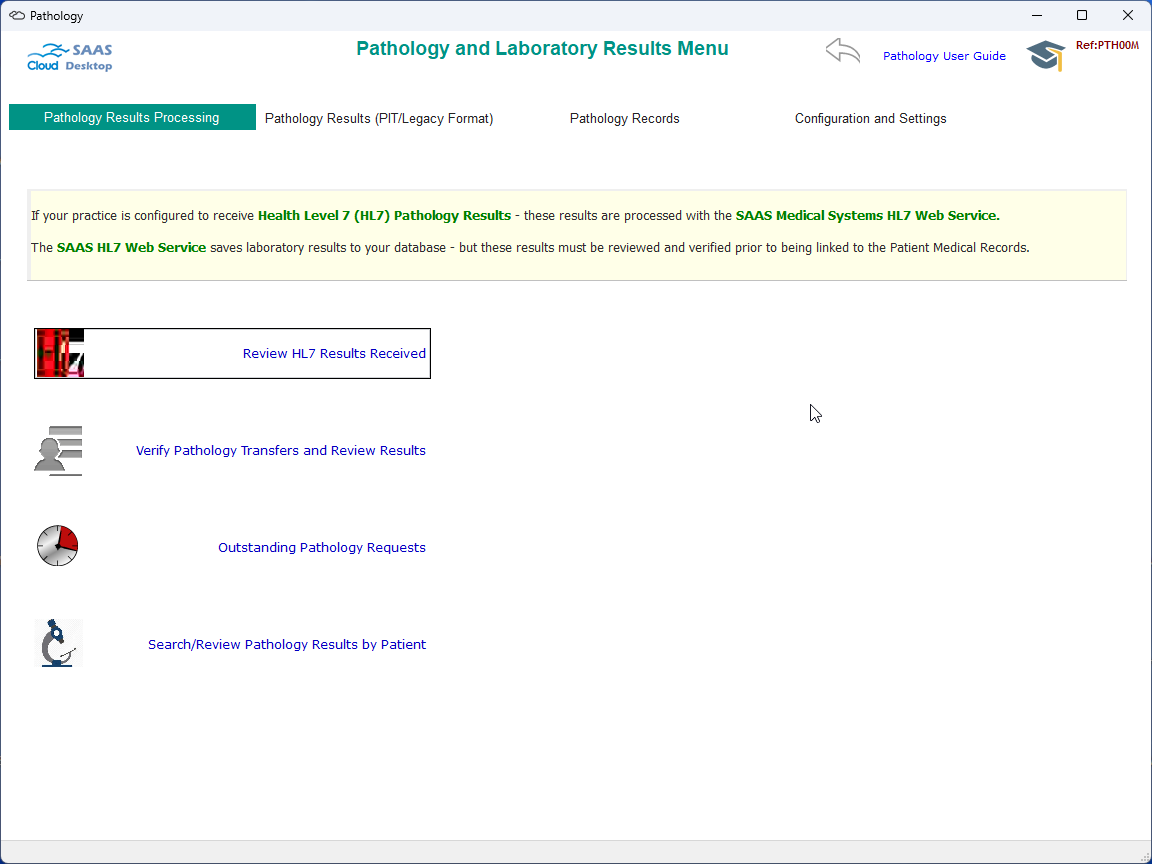
Task: Open the Configuration and Settings tab
Action: pyautogui.click(x=871, y=118)
